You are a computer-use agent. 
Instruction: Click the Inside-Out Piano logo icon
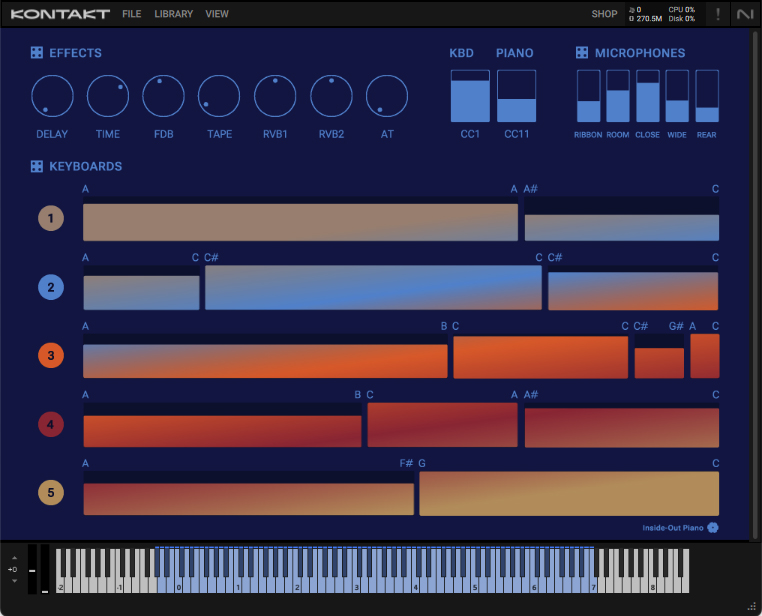coord(713,527)
